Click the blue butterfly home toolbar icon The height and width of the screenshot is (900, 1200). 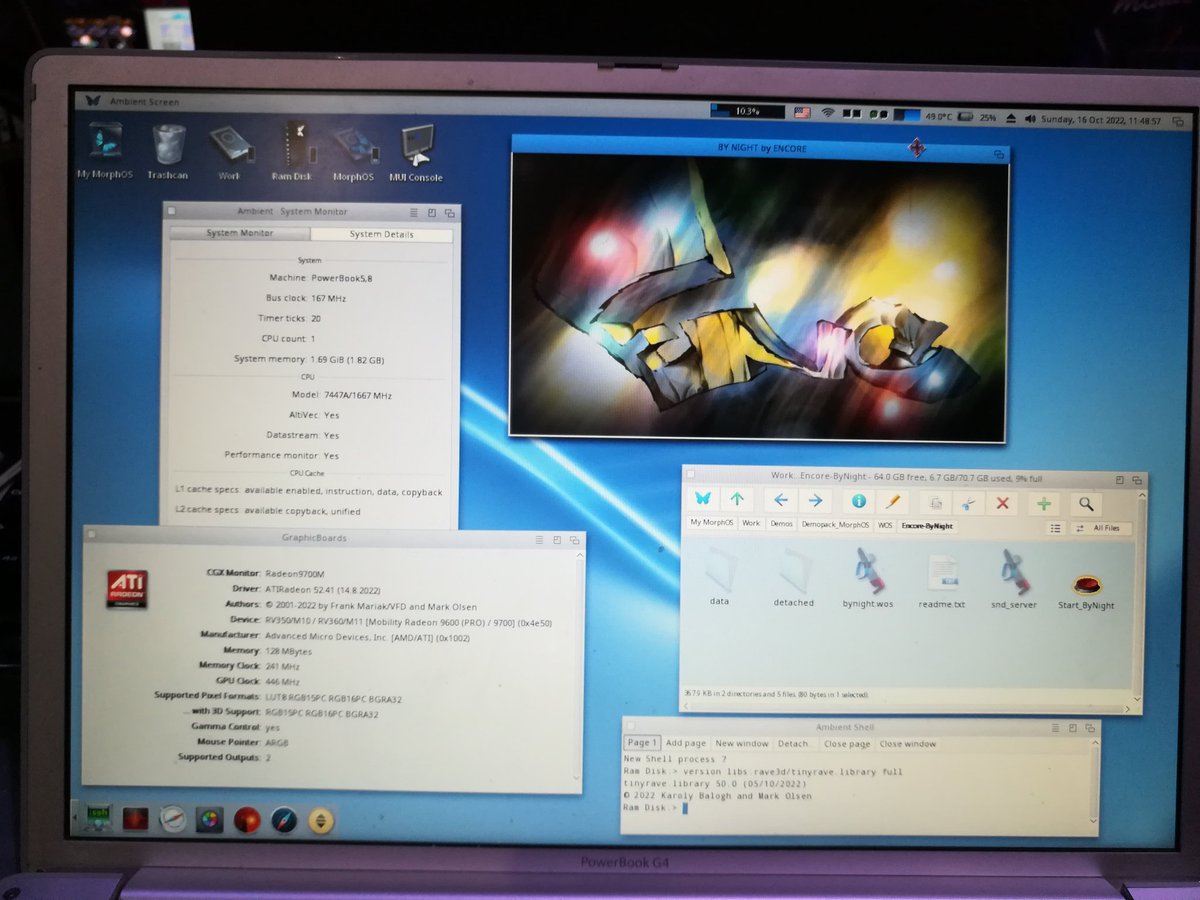[704, 499]
